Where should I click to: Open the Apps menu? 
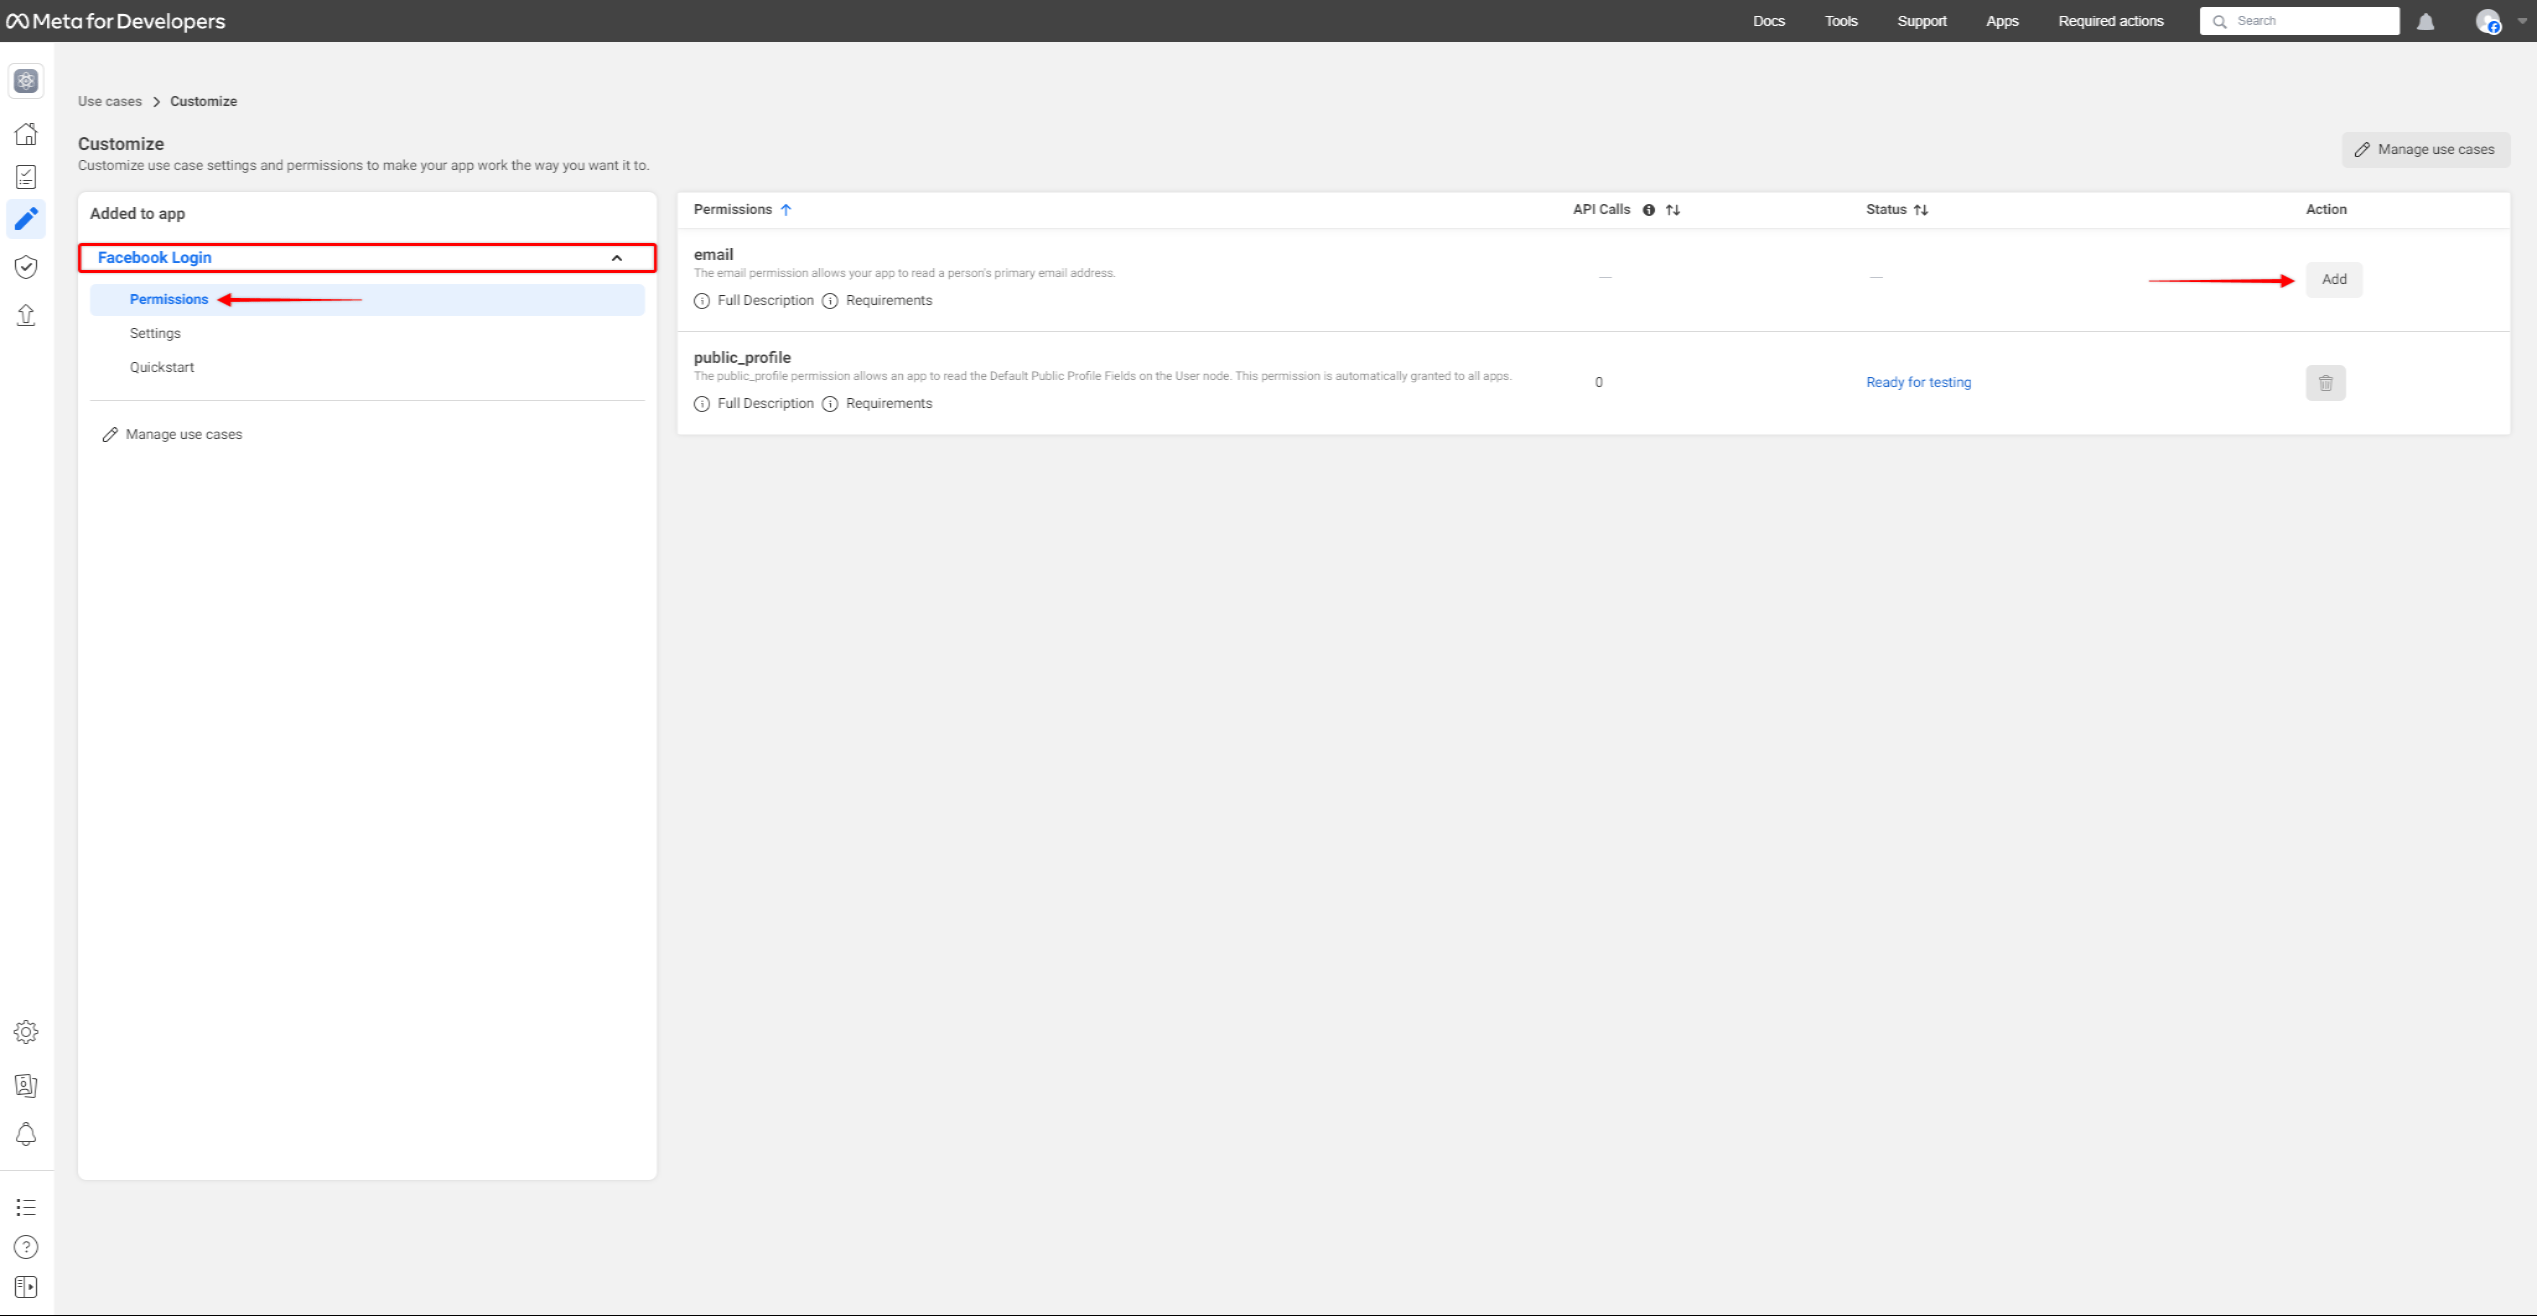(2002, 21)
